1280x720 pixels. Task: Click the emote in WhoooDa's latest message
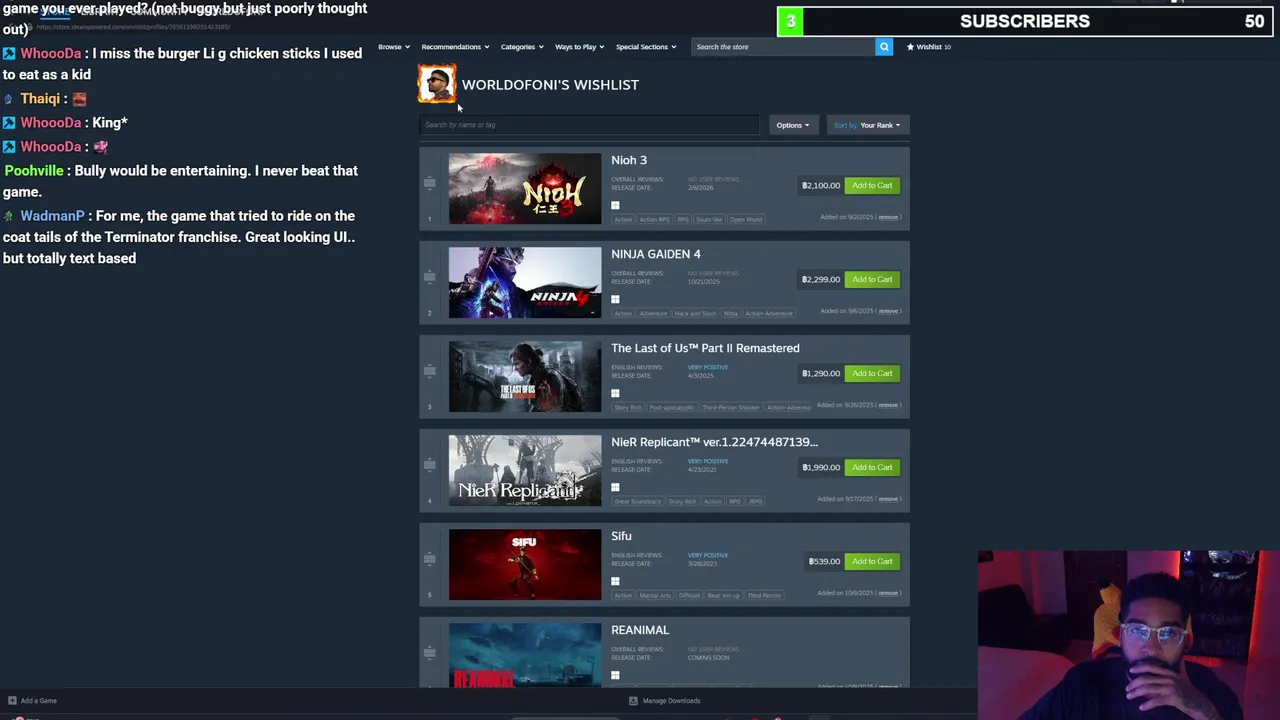(100, 147)
